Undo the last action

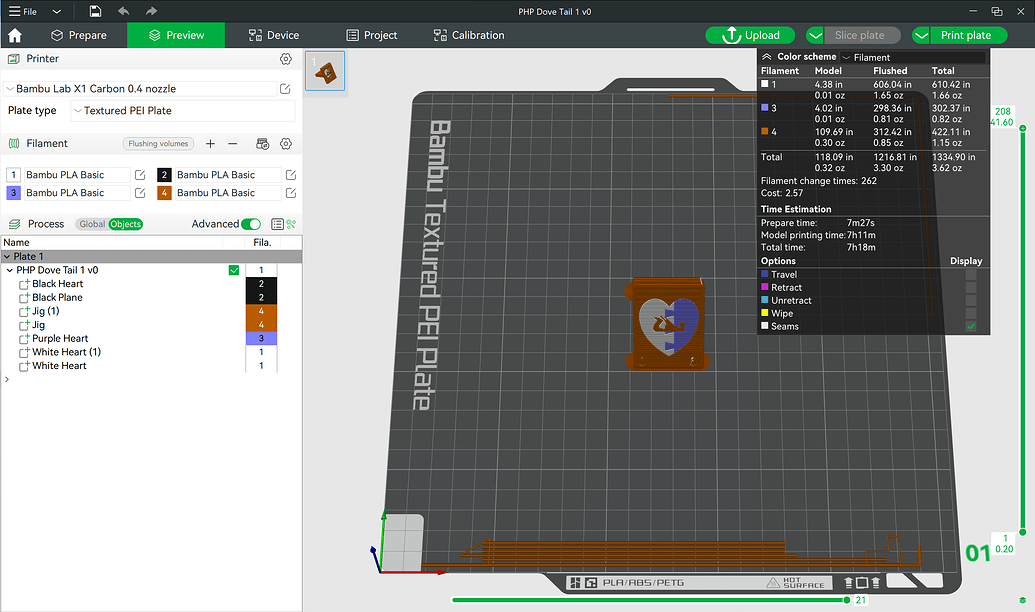(123, 11)
